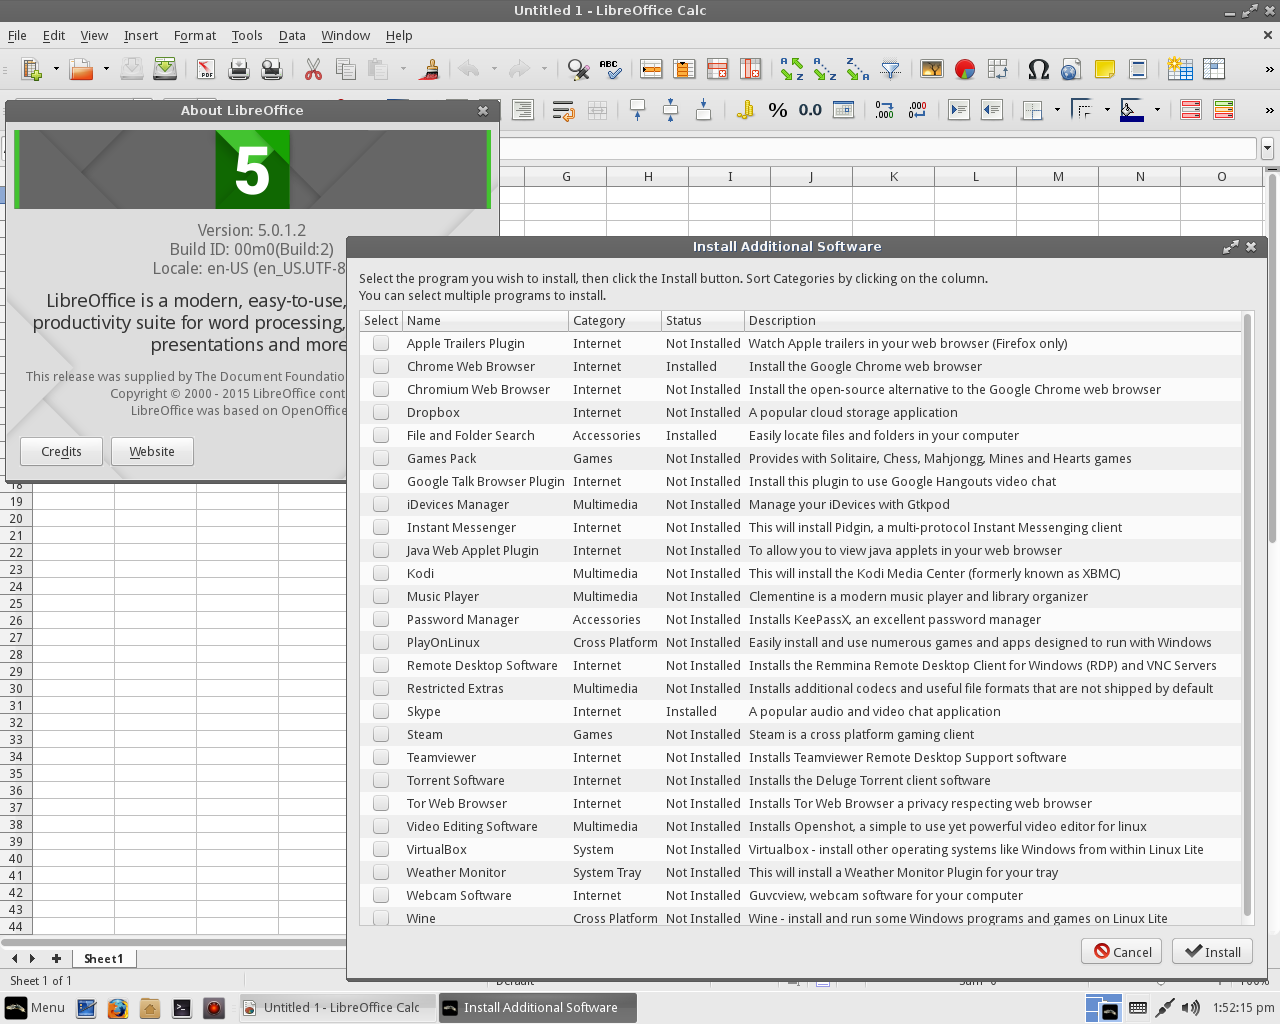This screenshot has height=1024, width=1280.
Task: Open the terminal from the taskbar
Action: [x=182, y=1008]
